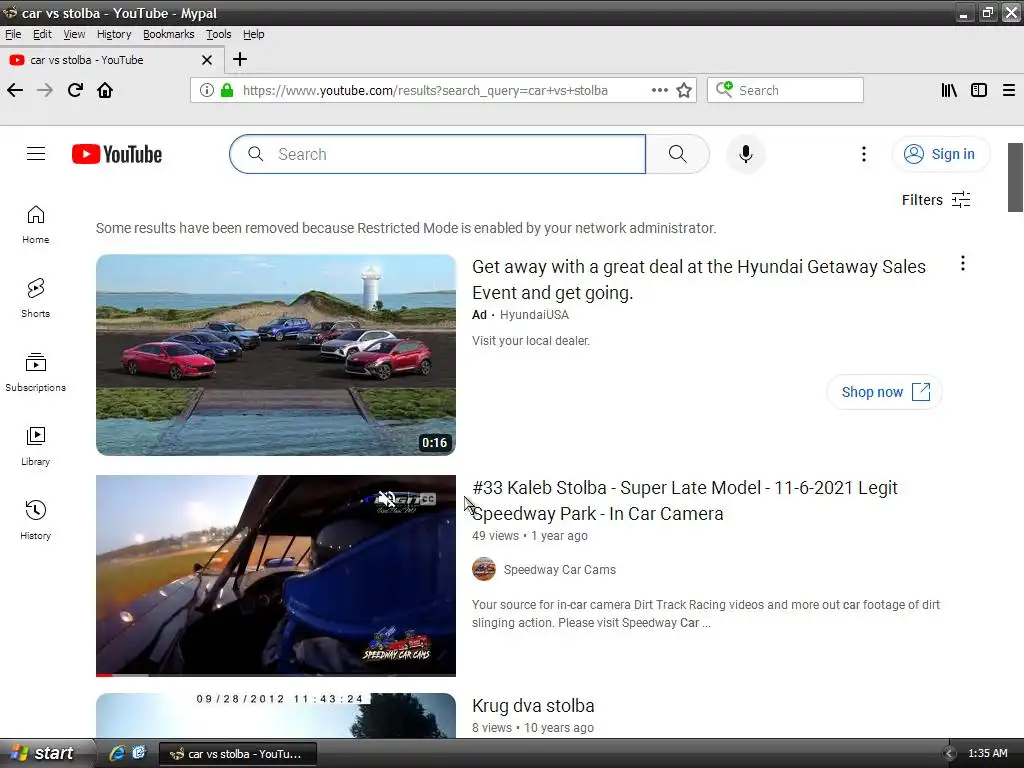Toggle browser sidebar view
The width and height of the screenshot is (1024, 768).
pyautogui.click(x=979, y=90)
